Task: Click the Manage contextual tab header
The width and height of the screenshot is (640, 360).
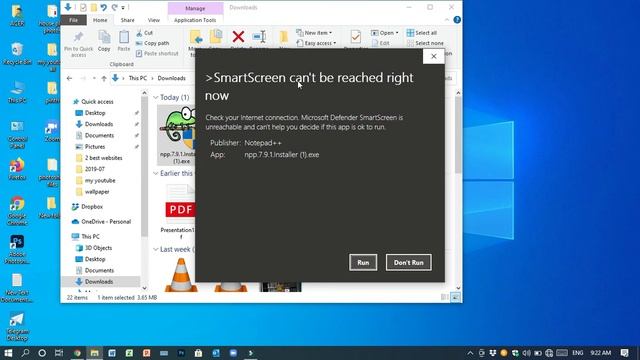Action: pyautogui.click(x=195, y=8)
